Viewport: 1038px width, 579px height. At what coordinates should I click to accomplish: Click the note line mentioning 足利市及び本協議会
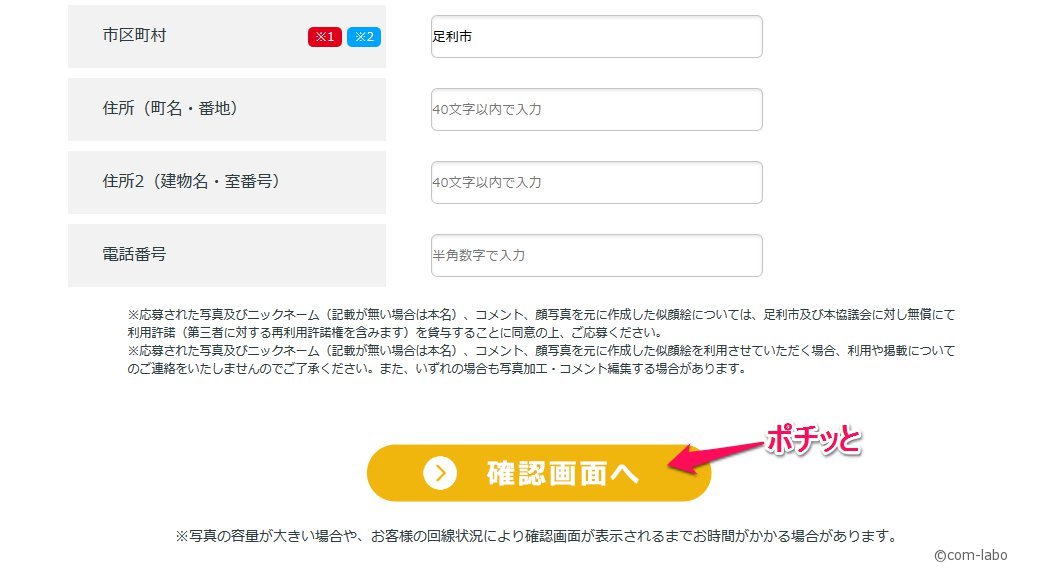tap(542, 314)
